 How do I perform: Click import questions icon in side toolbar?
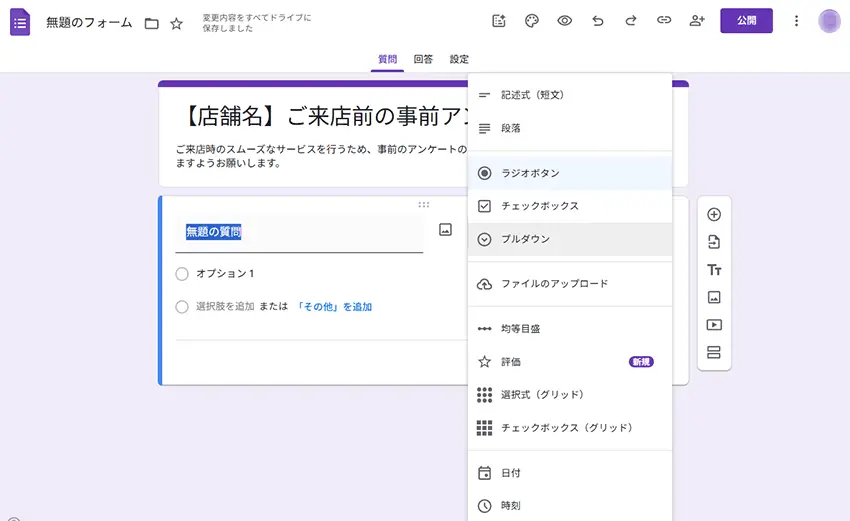point(714,242)
